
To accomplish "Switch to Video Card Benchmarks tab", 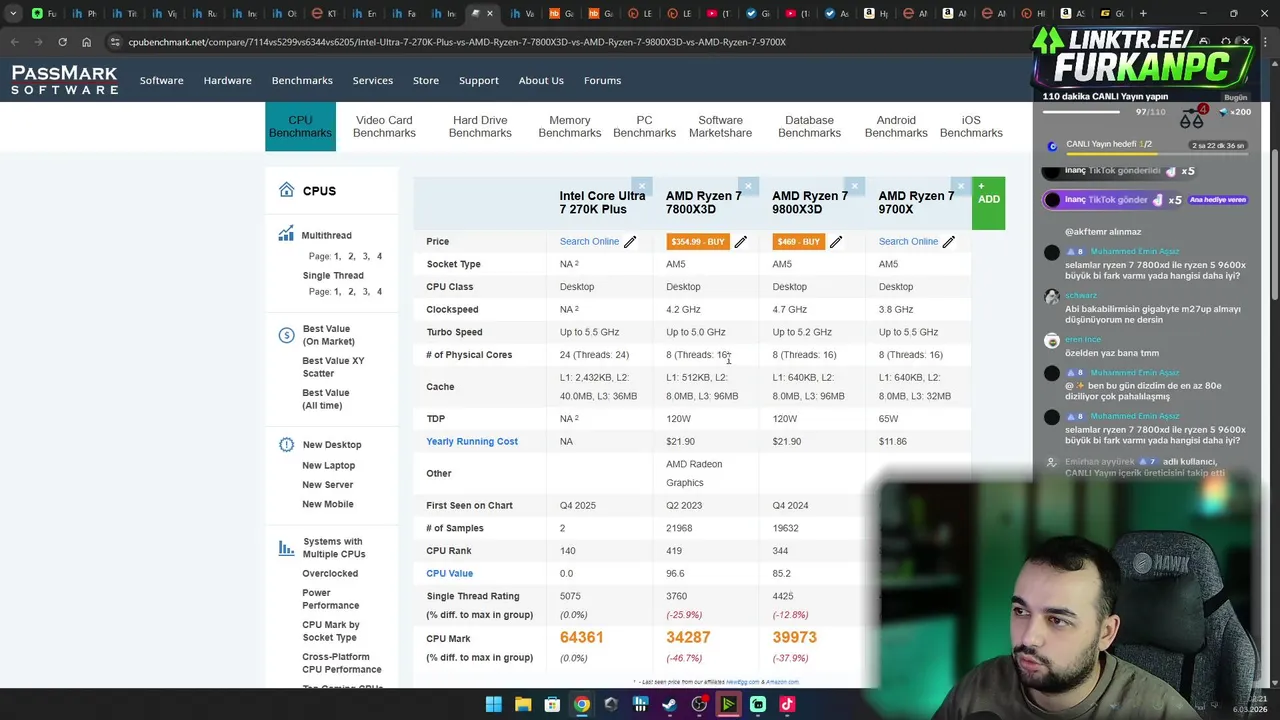I will [384, 126].
